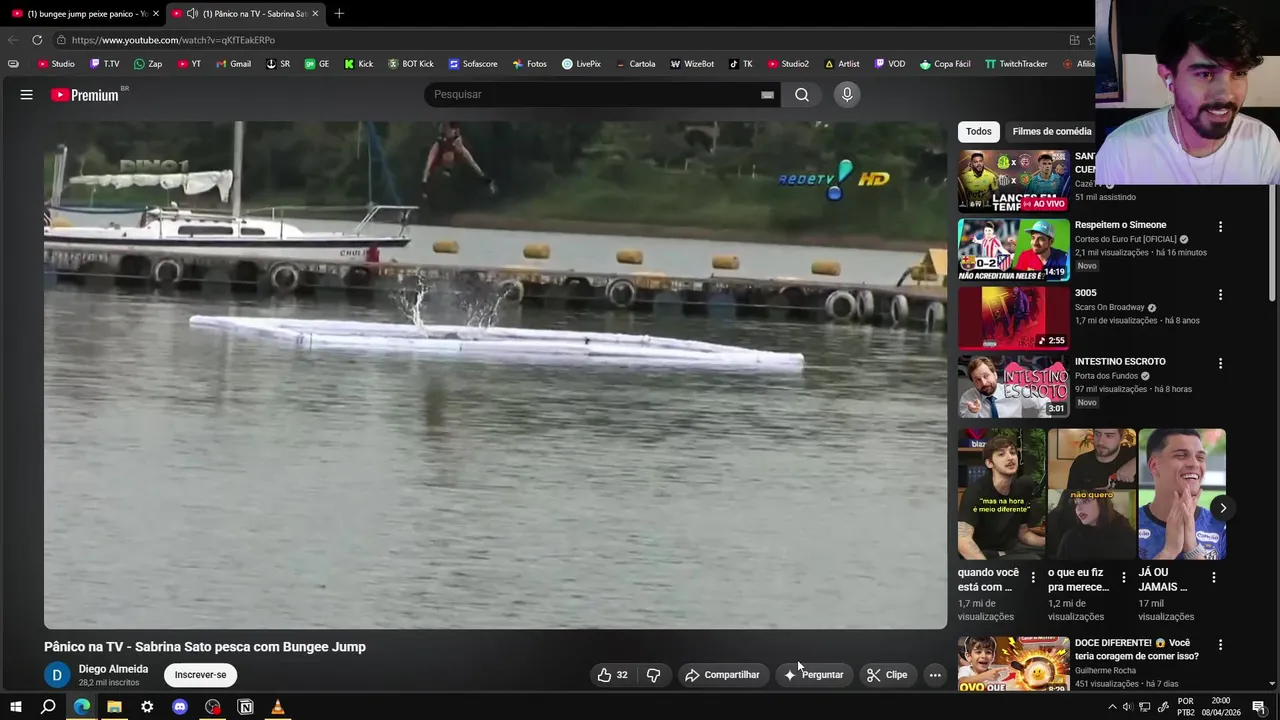Open the Respeitem o Simeone thumbnail
This screenshot has height=720, width=1280.
[1014, 250]
